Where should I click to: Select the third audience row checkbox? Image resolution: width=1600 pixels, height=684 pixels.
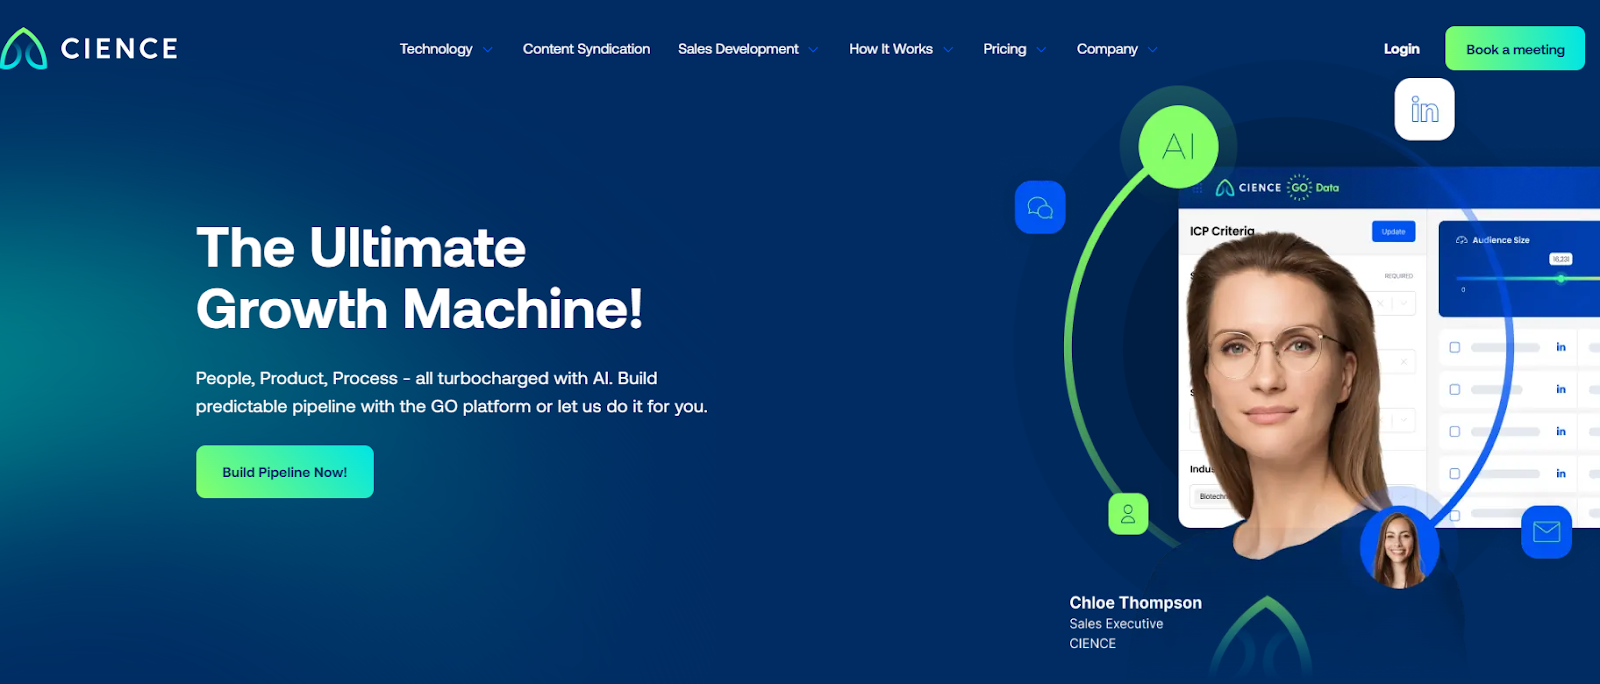click(x=1455, y=431)
